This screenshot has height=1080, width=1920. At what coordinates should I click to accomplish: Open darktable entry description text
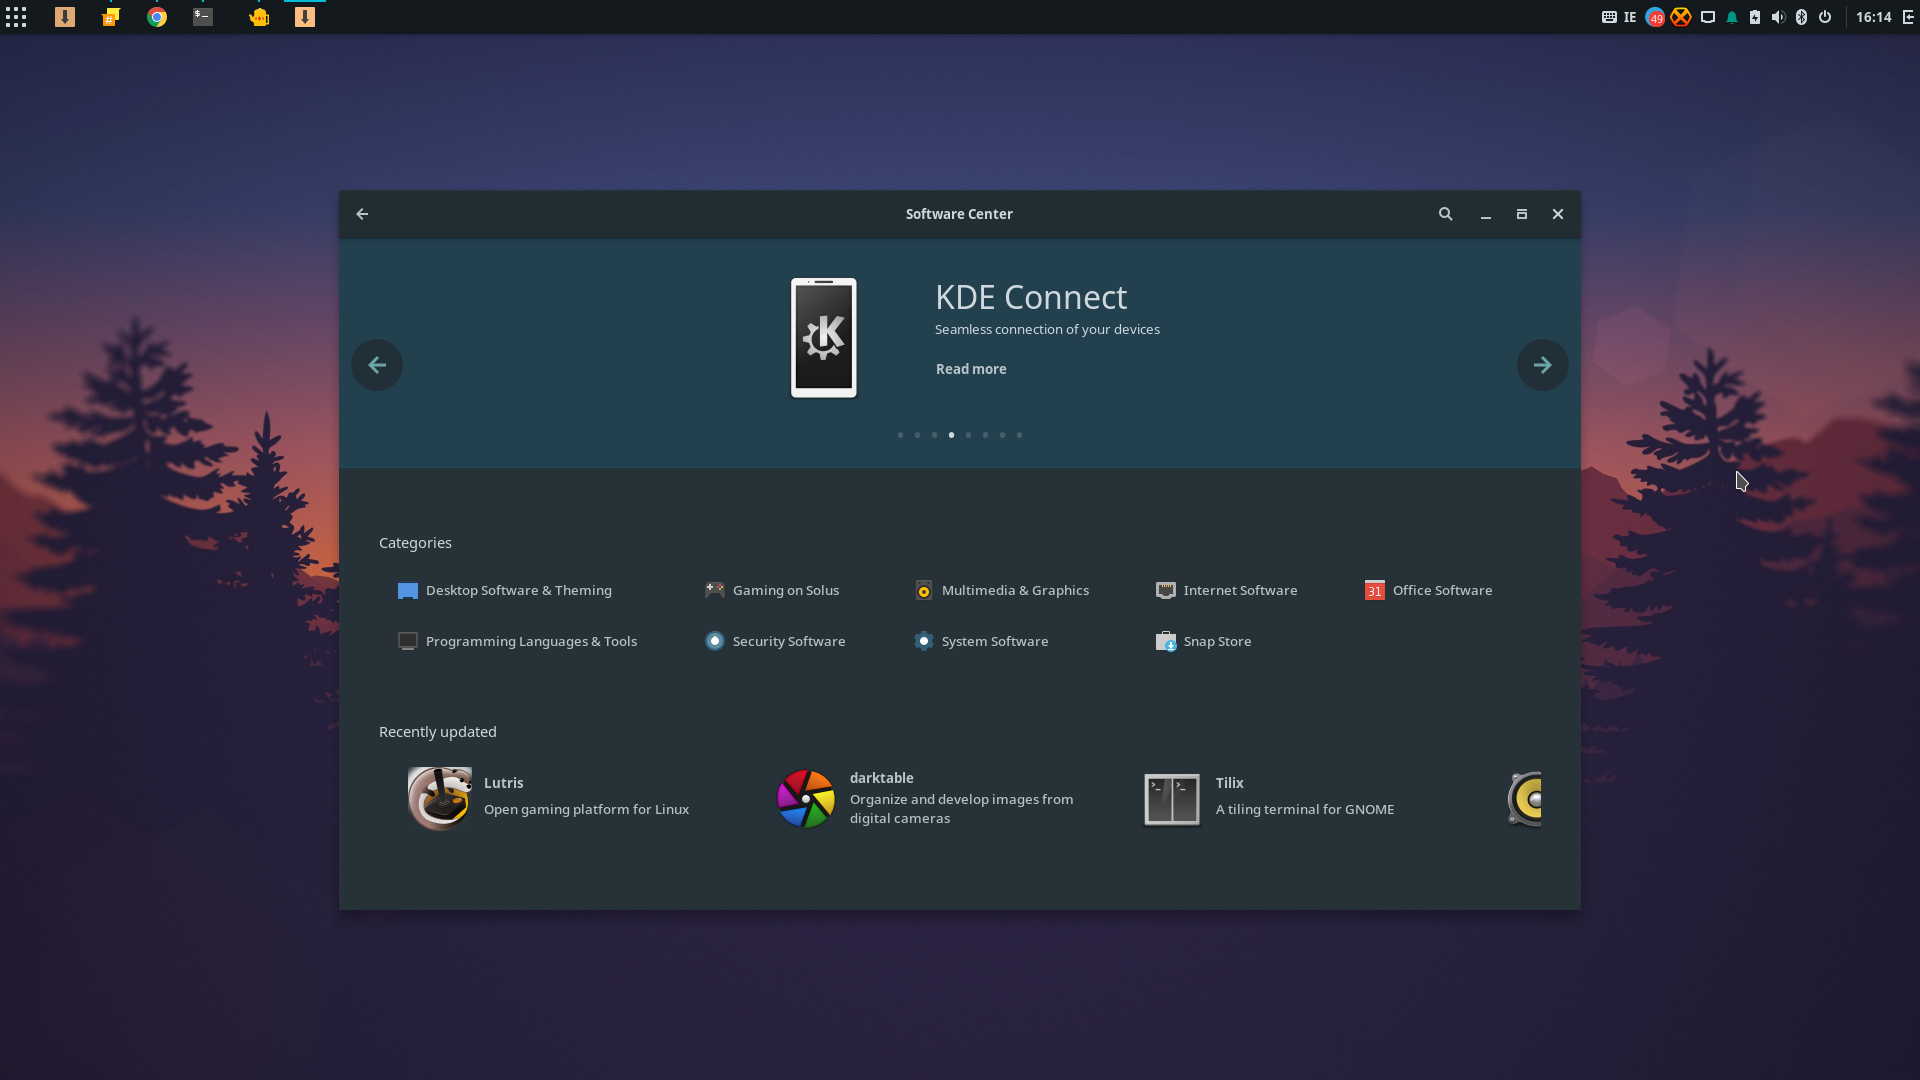(x=961, y=809)
